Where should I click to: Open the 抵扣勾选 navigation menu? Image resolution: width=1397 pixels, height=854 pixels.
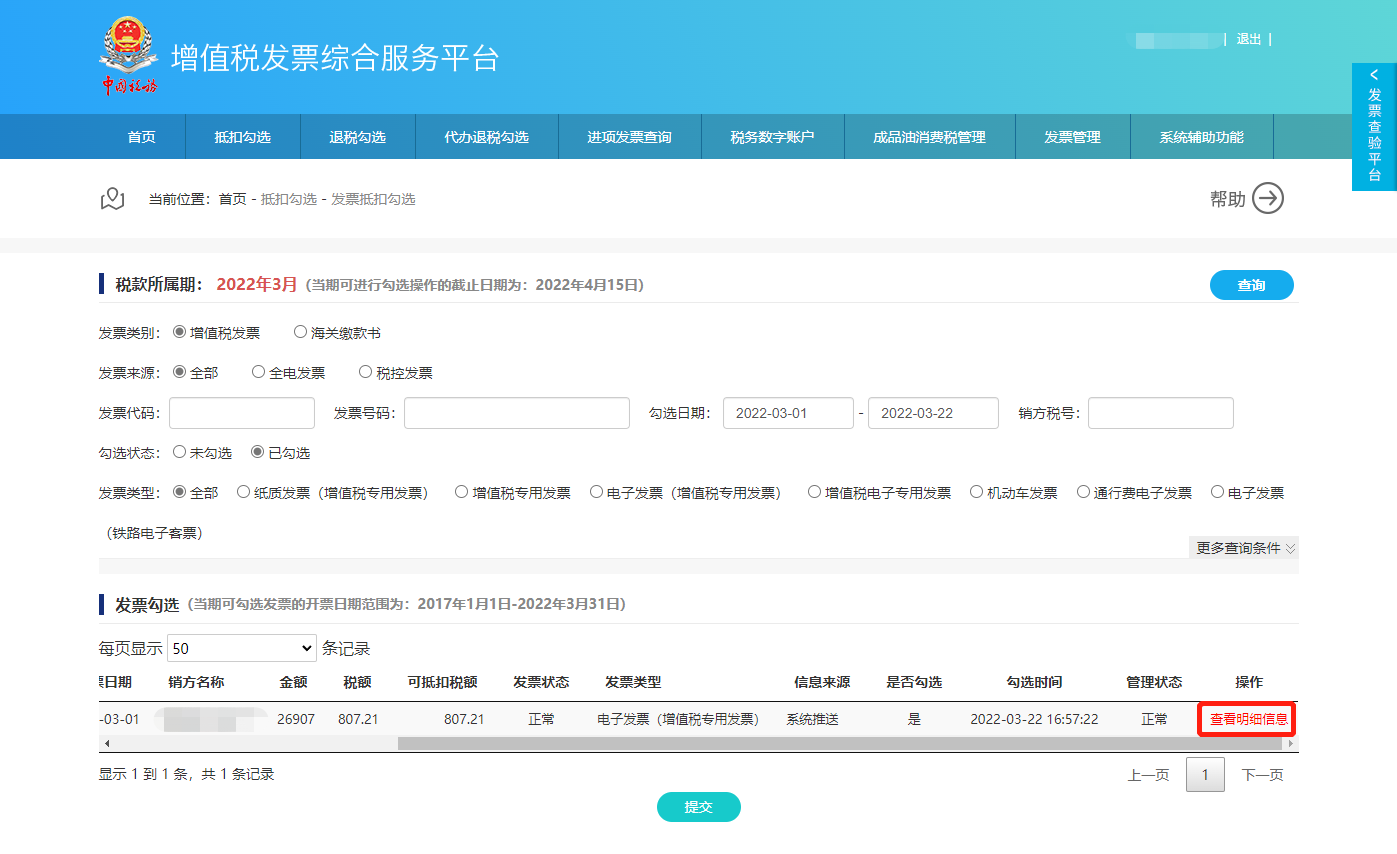coord(243,137)
